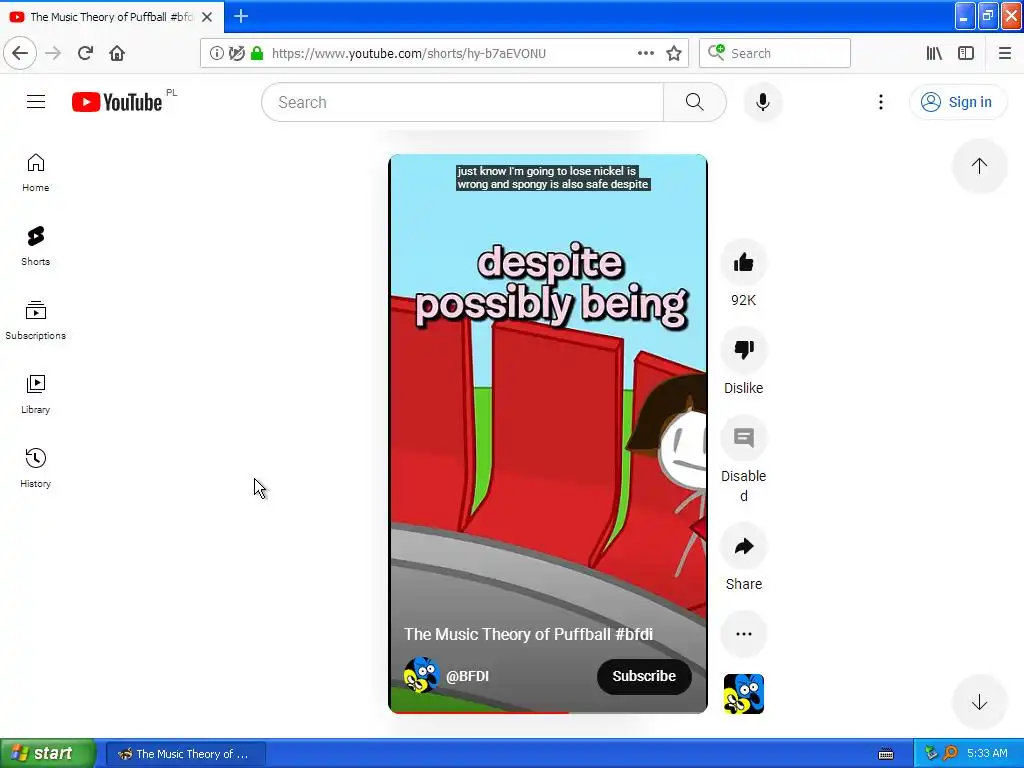Open a new tab with plus button

(x=241, y=16)
